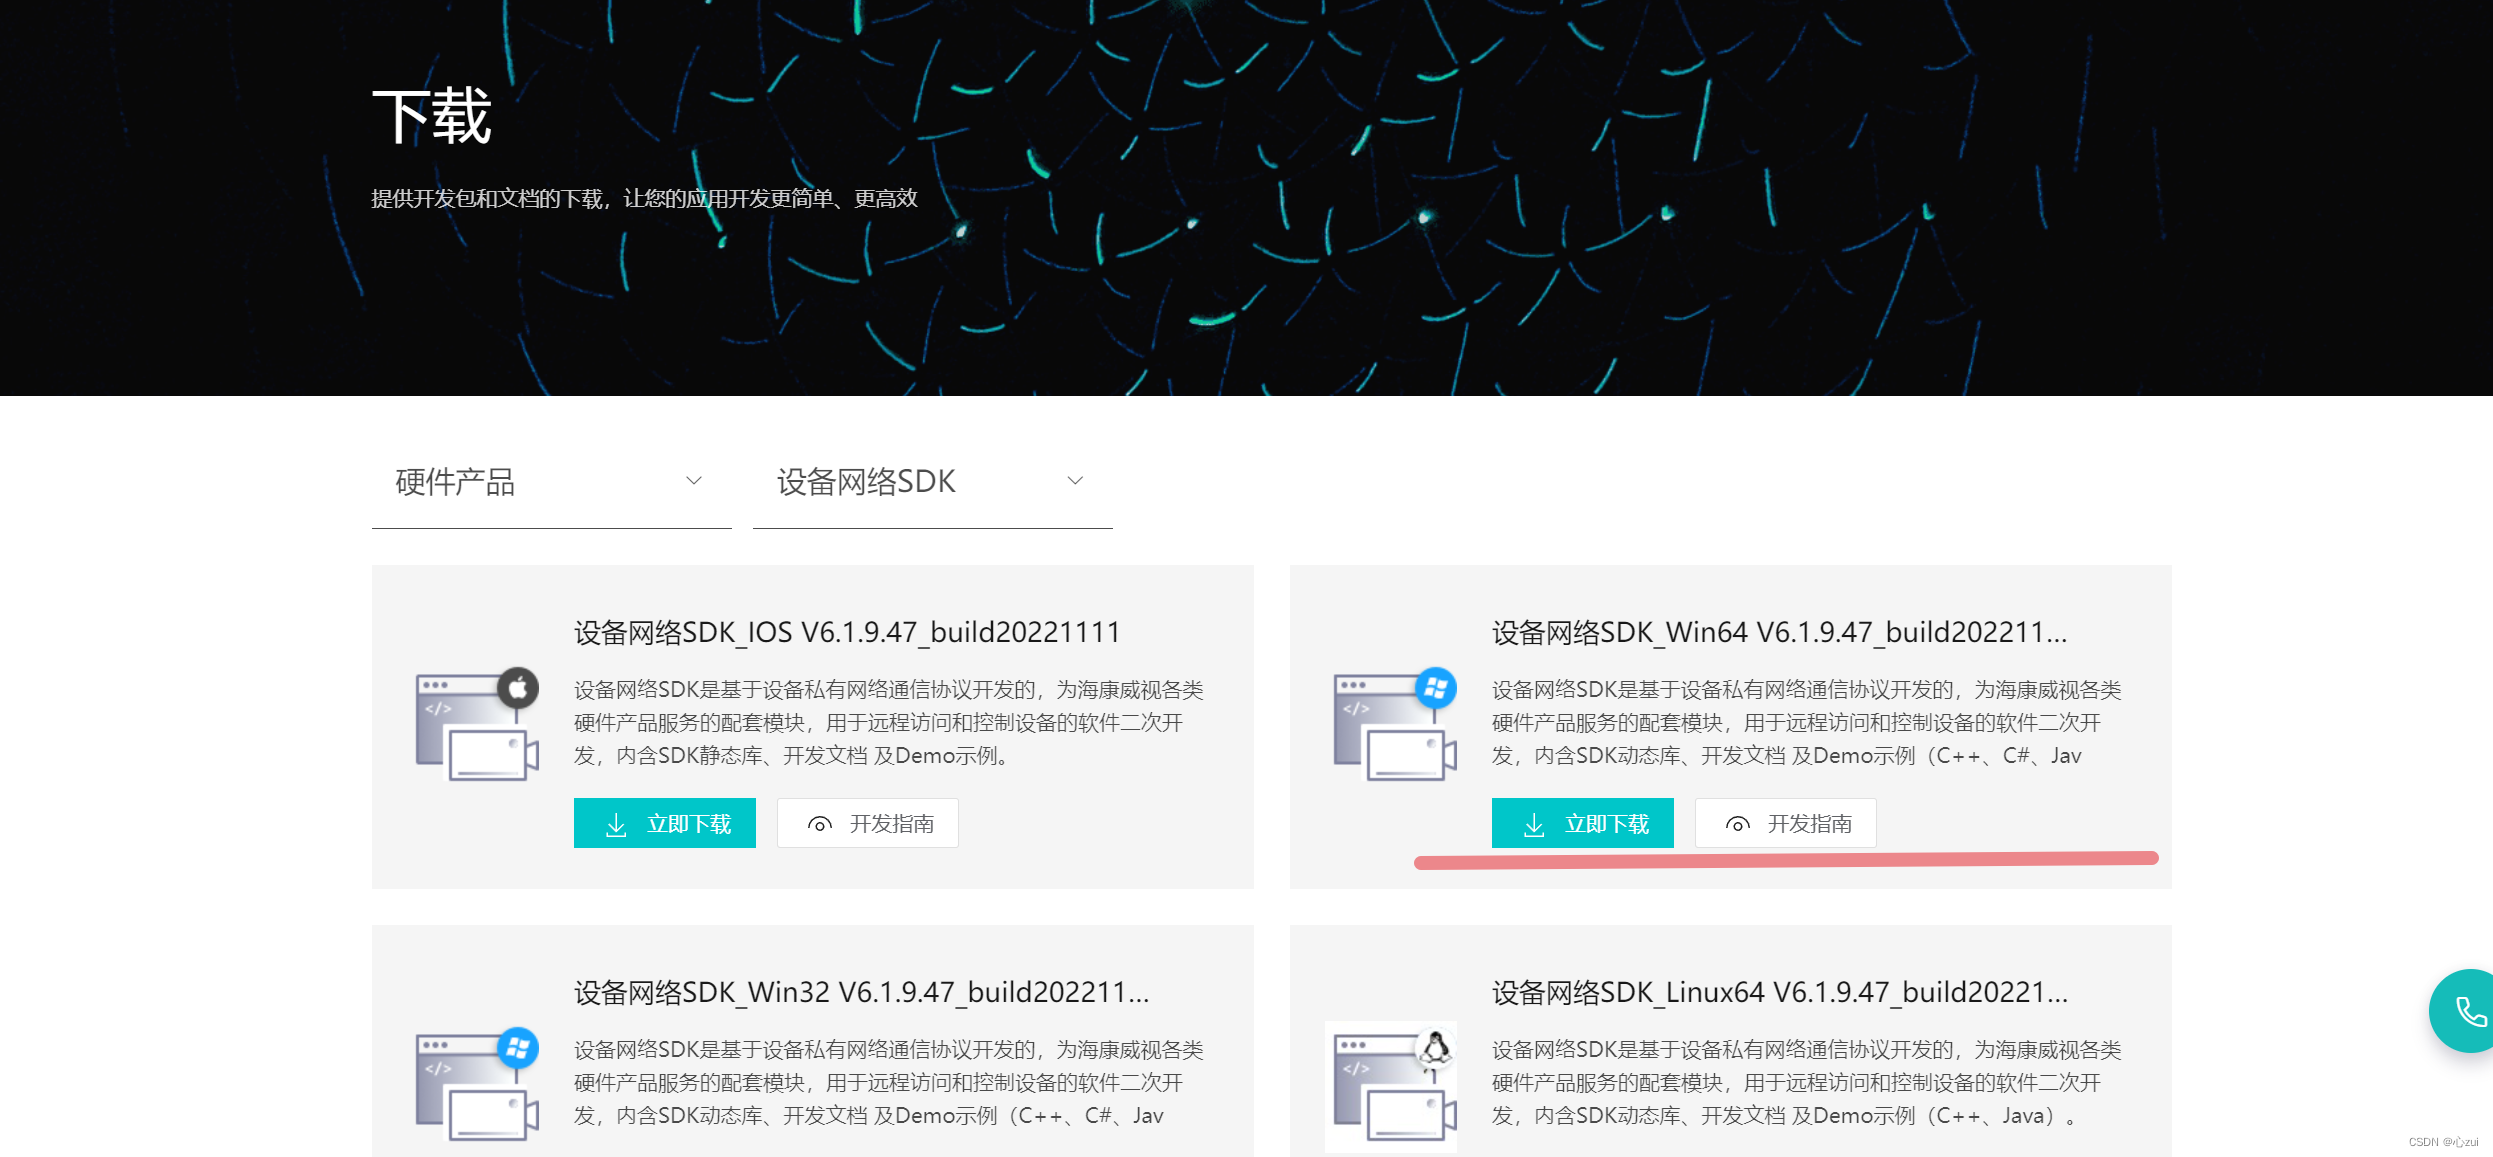Click the Linux penguin SDK thumbnail
Viewport: 2493px width, 1157px height.
(x=1392, y=1086)
